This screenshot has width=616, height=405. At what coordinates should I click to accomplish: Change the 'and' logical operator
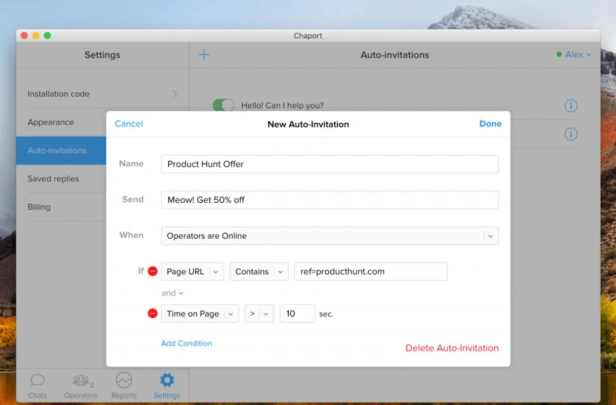[172, 293]
